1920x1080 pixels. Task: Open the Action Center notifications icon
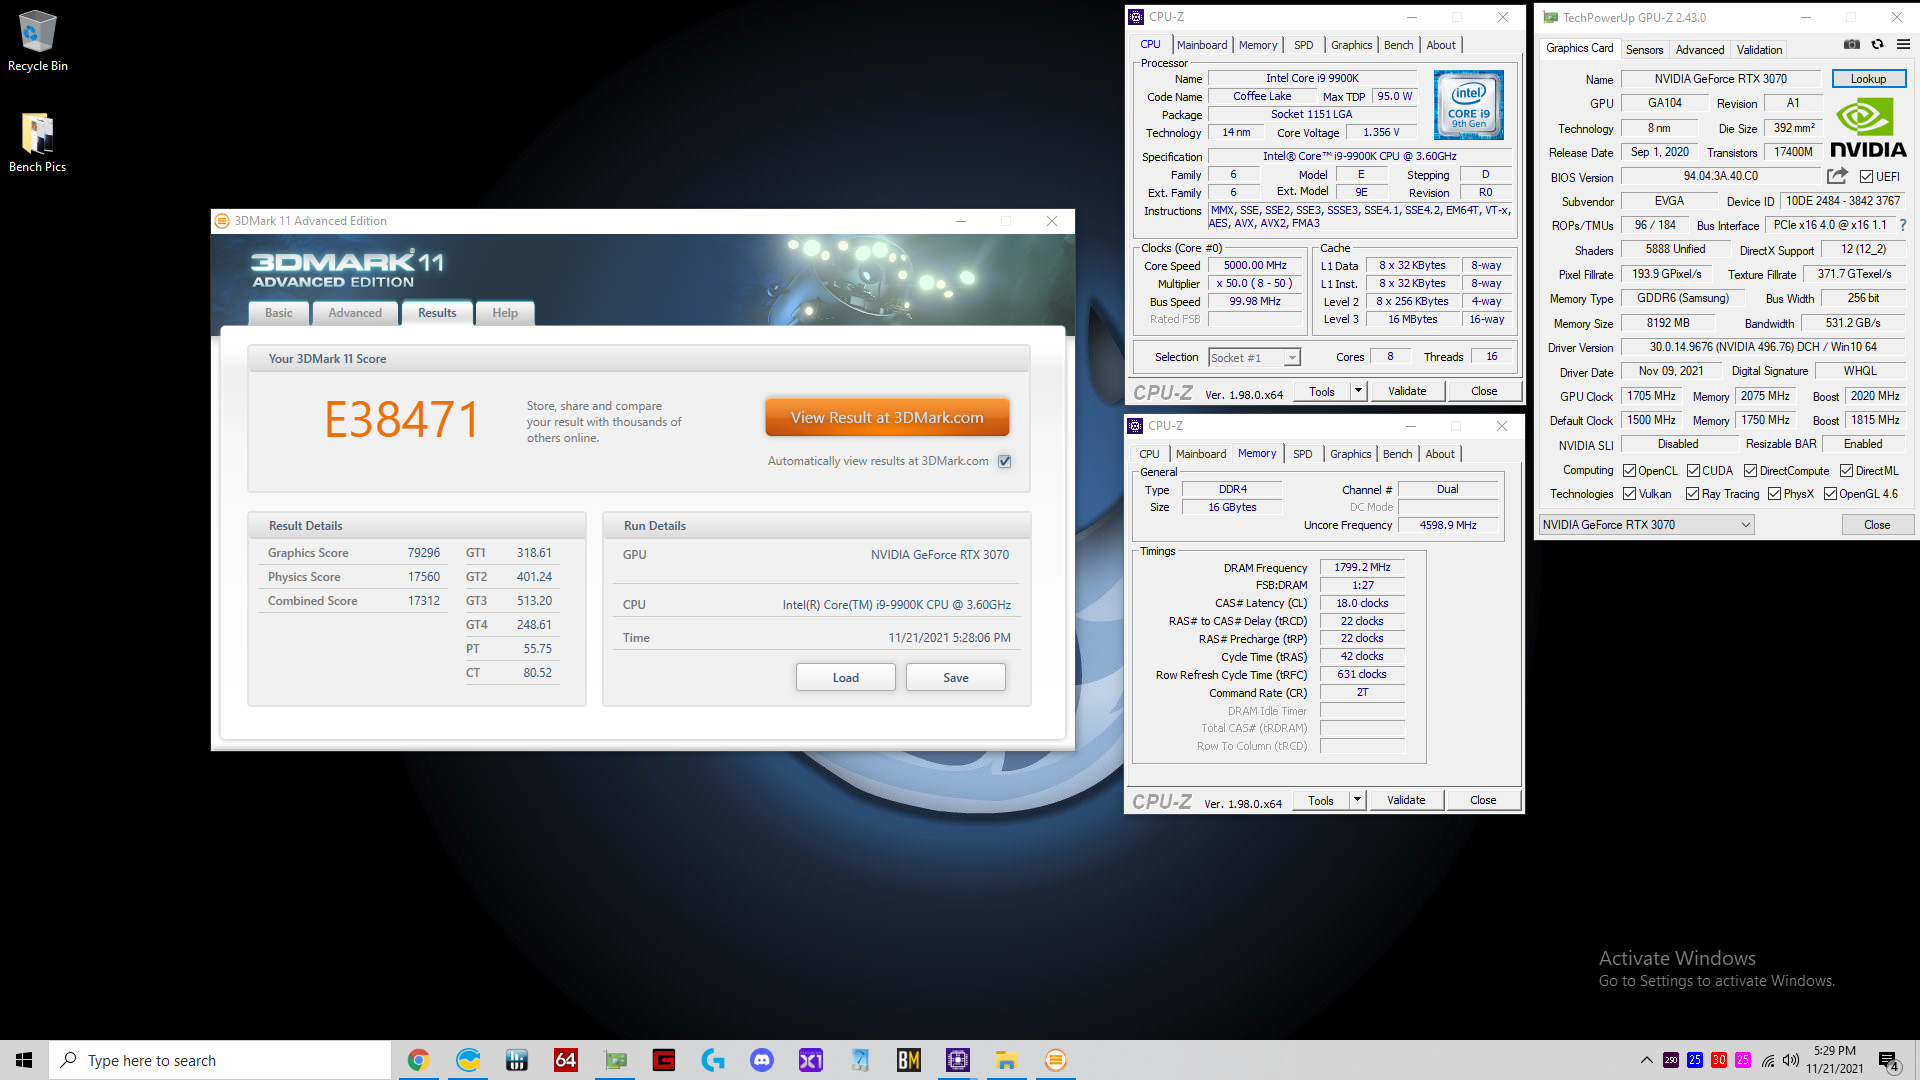coord(1888,1061)
